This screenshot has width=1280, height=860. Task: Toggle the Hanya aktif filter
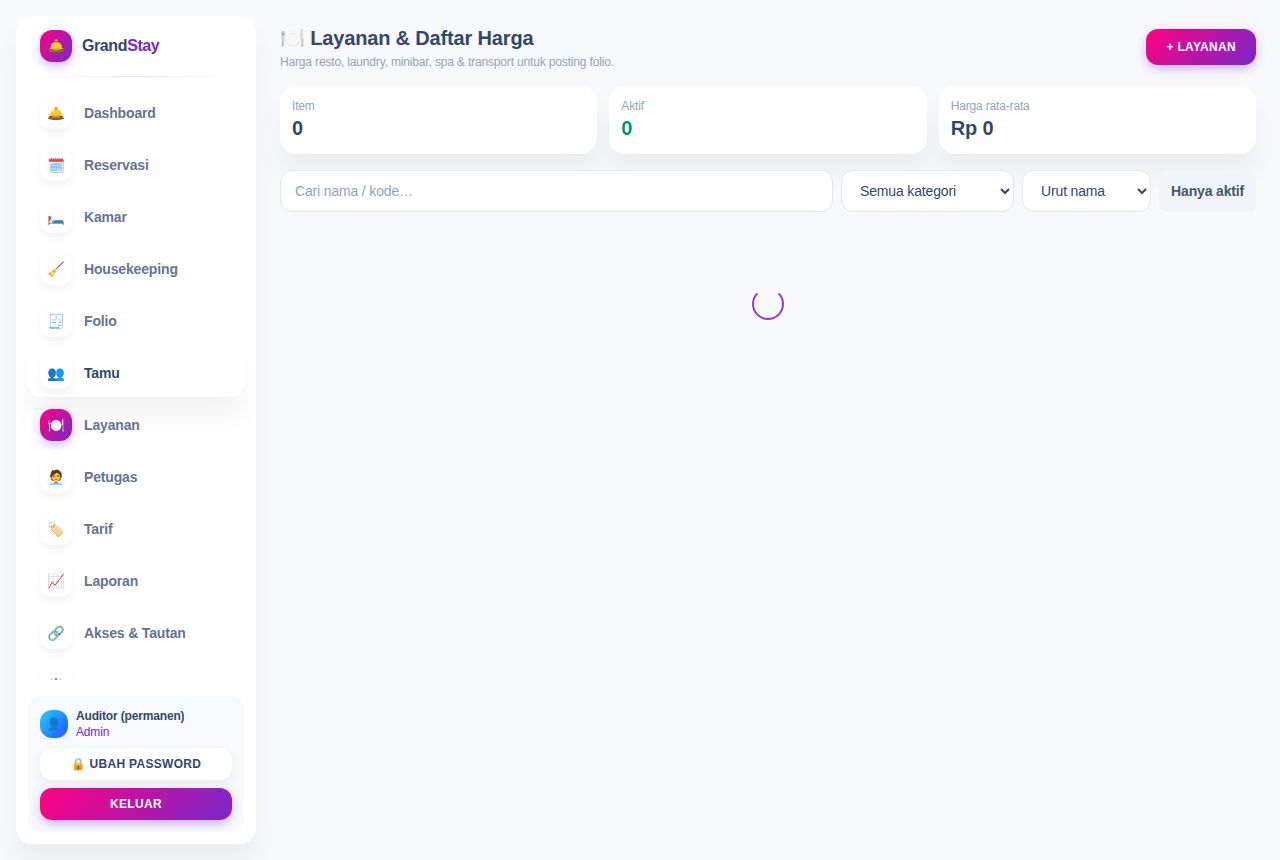pos(1207,191)
